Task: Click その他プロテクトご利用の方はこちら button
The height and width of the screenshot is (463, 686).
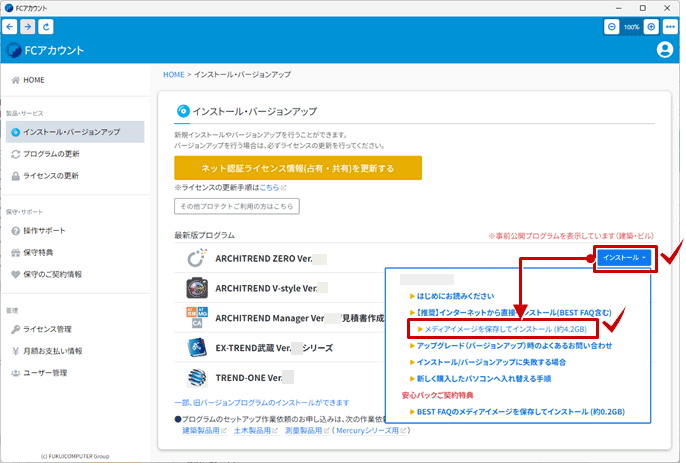Action: pos(237,206)
